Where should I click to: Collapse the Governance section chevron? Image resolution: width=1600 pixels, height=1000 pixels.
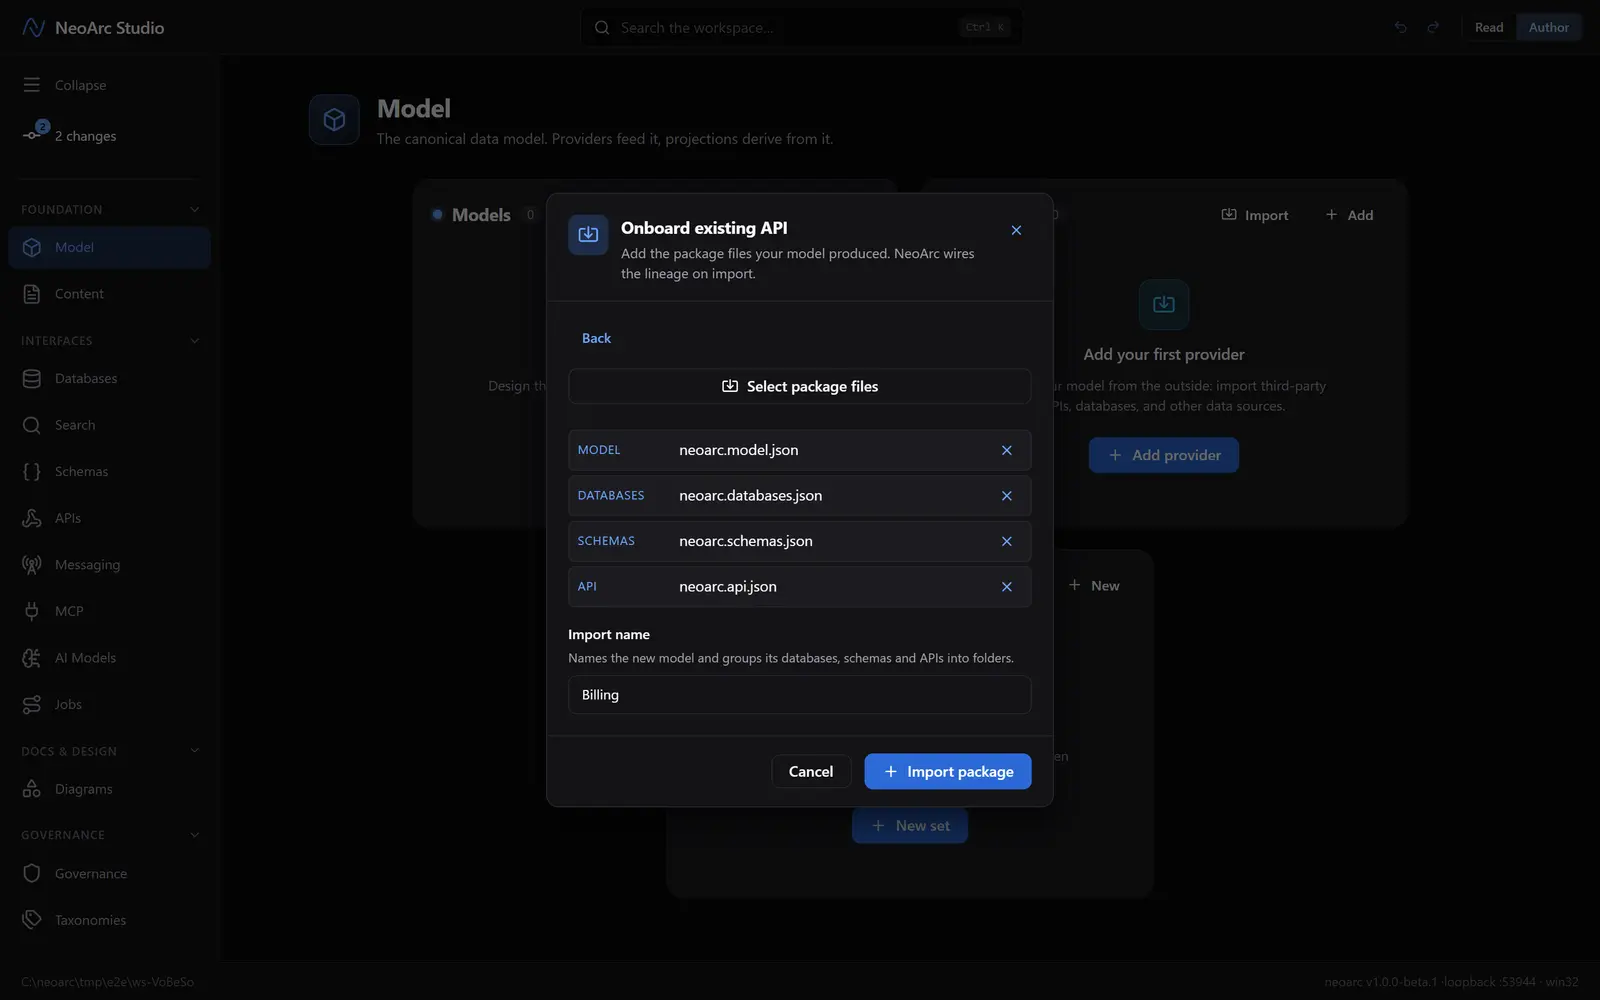[x=194, y=835]
